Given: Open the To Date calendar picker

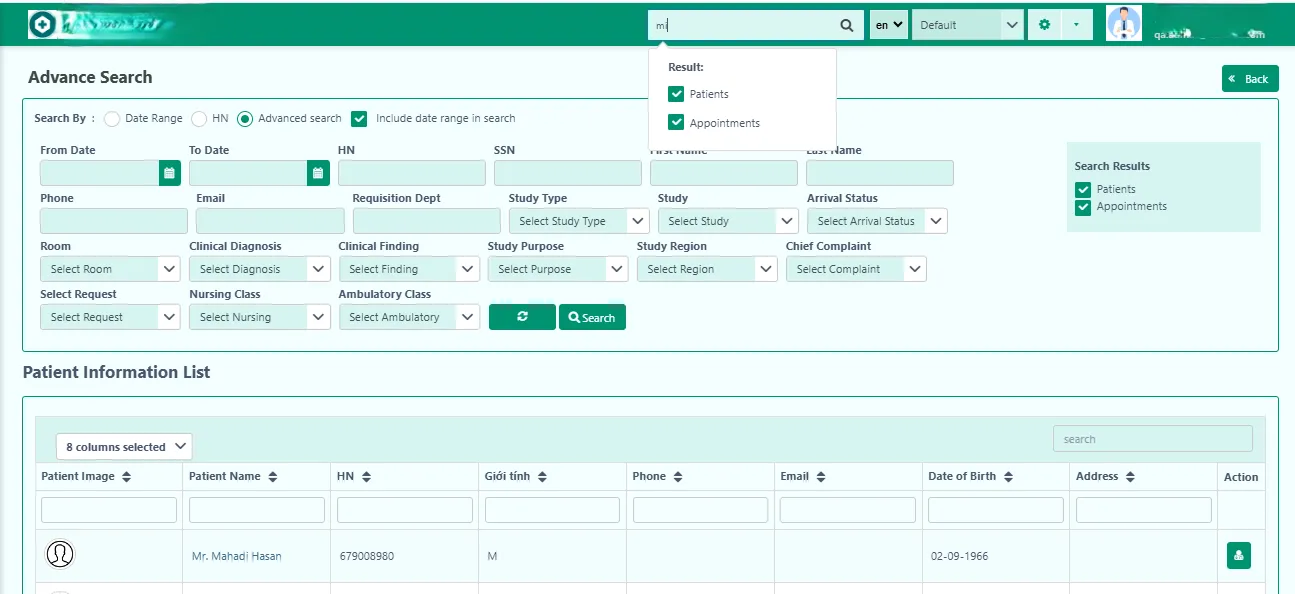Looking at the screenshot, I should coord(318,173).
